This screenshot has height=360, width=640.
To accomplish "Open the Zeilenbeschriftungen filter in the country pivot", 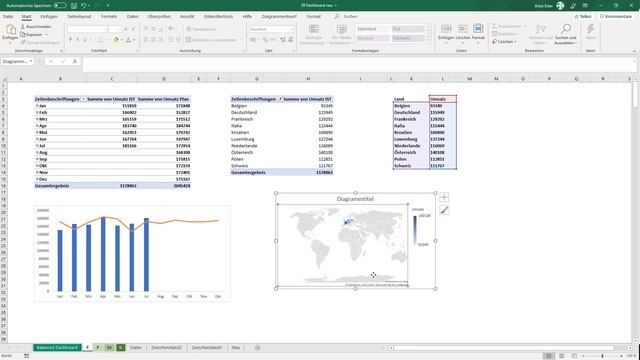I will tap(280, 99).
